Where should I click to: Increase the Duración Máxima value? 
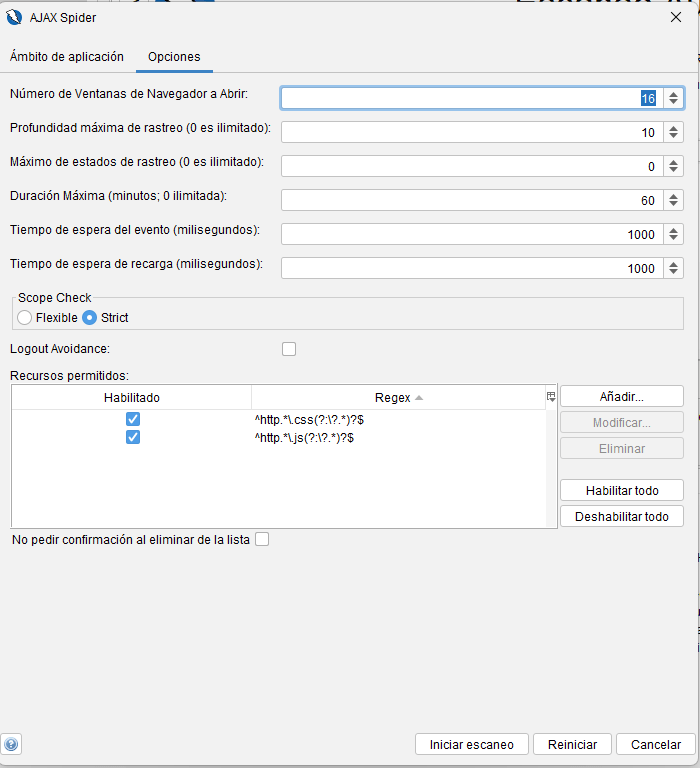click(x=674, y=196)
